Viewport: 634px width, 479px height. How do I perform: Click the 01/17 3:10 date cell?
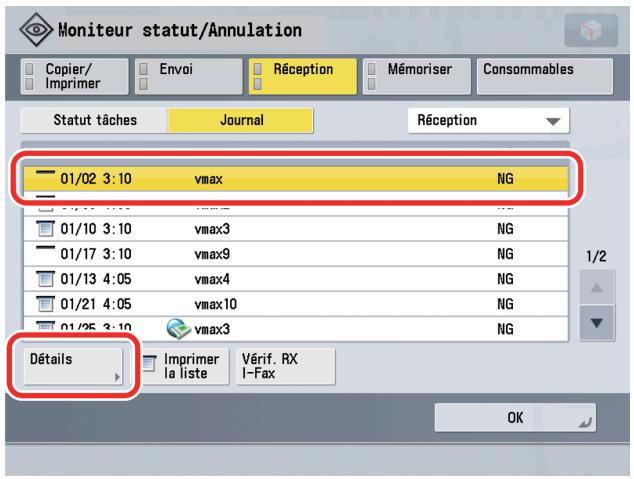pyautogui.click(x=96, y=254)
